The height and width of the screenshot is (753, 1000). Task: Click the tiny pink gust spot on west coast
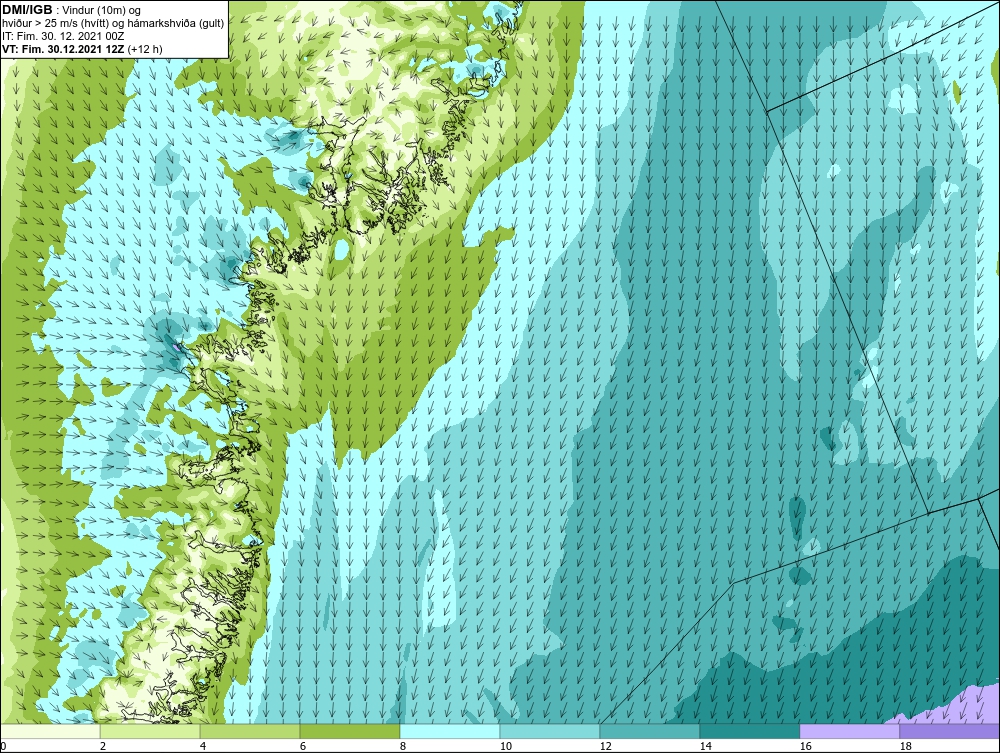pos(177,348)
